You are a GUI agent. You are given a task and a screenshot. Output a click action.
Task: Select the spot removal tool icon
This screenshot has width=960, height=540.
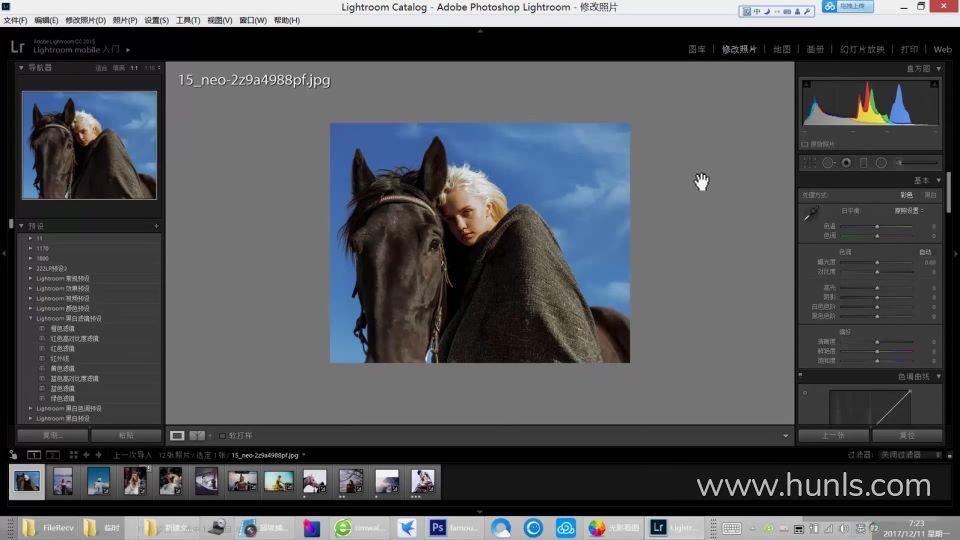(828, 163)
